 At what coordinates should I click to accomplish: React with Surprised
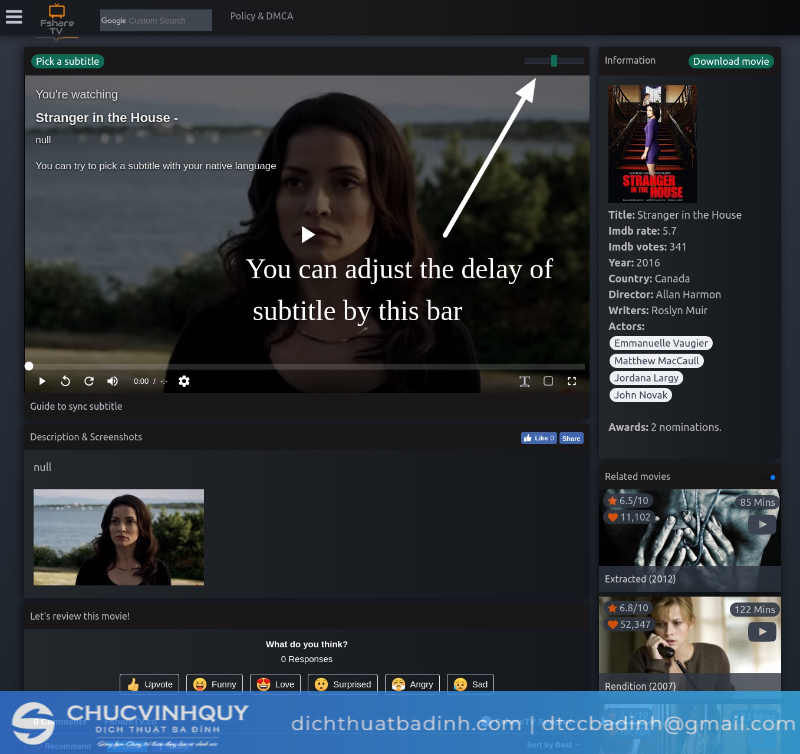[x=343, y=684]
